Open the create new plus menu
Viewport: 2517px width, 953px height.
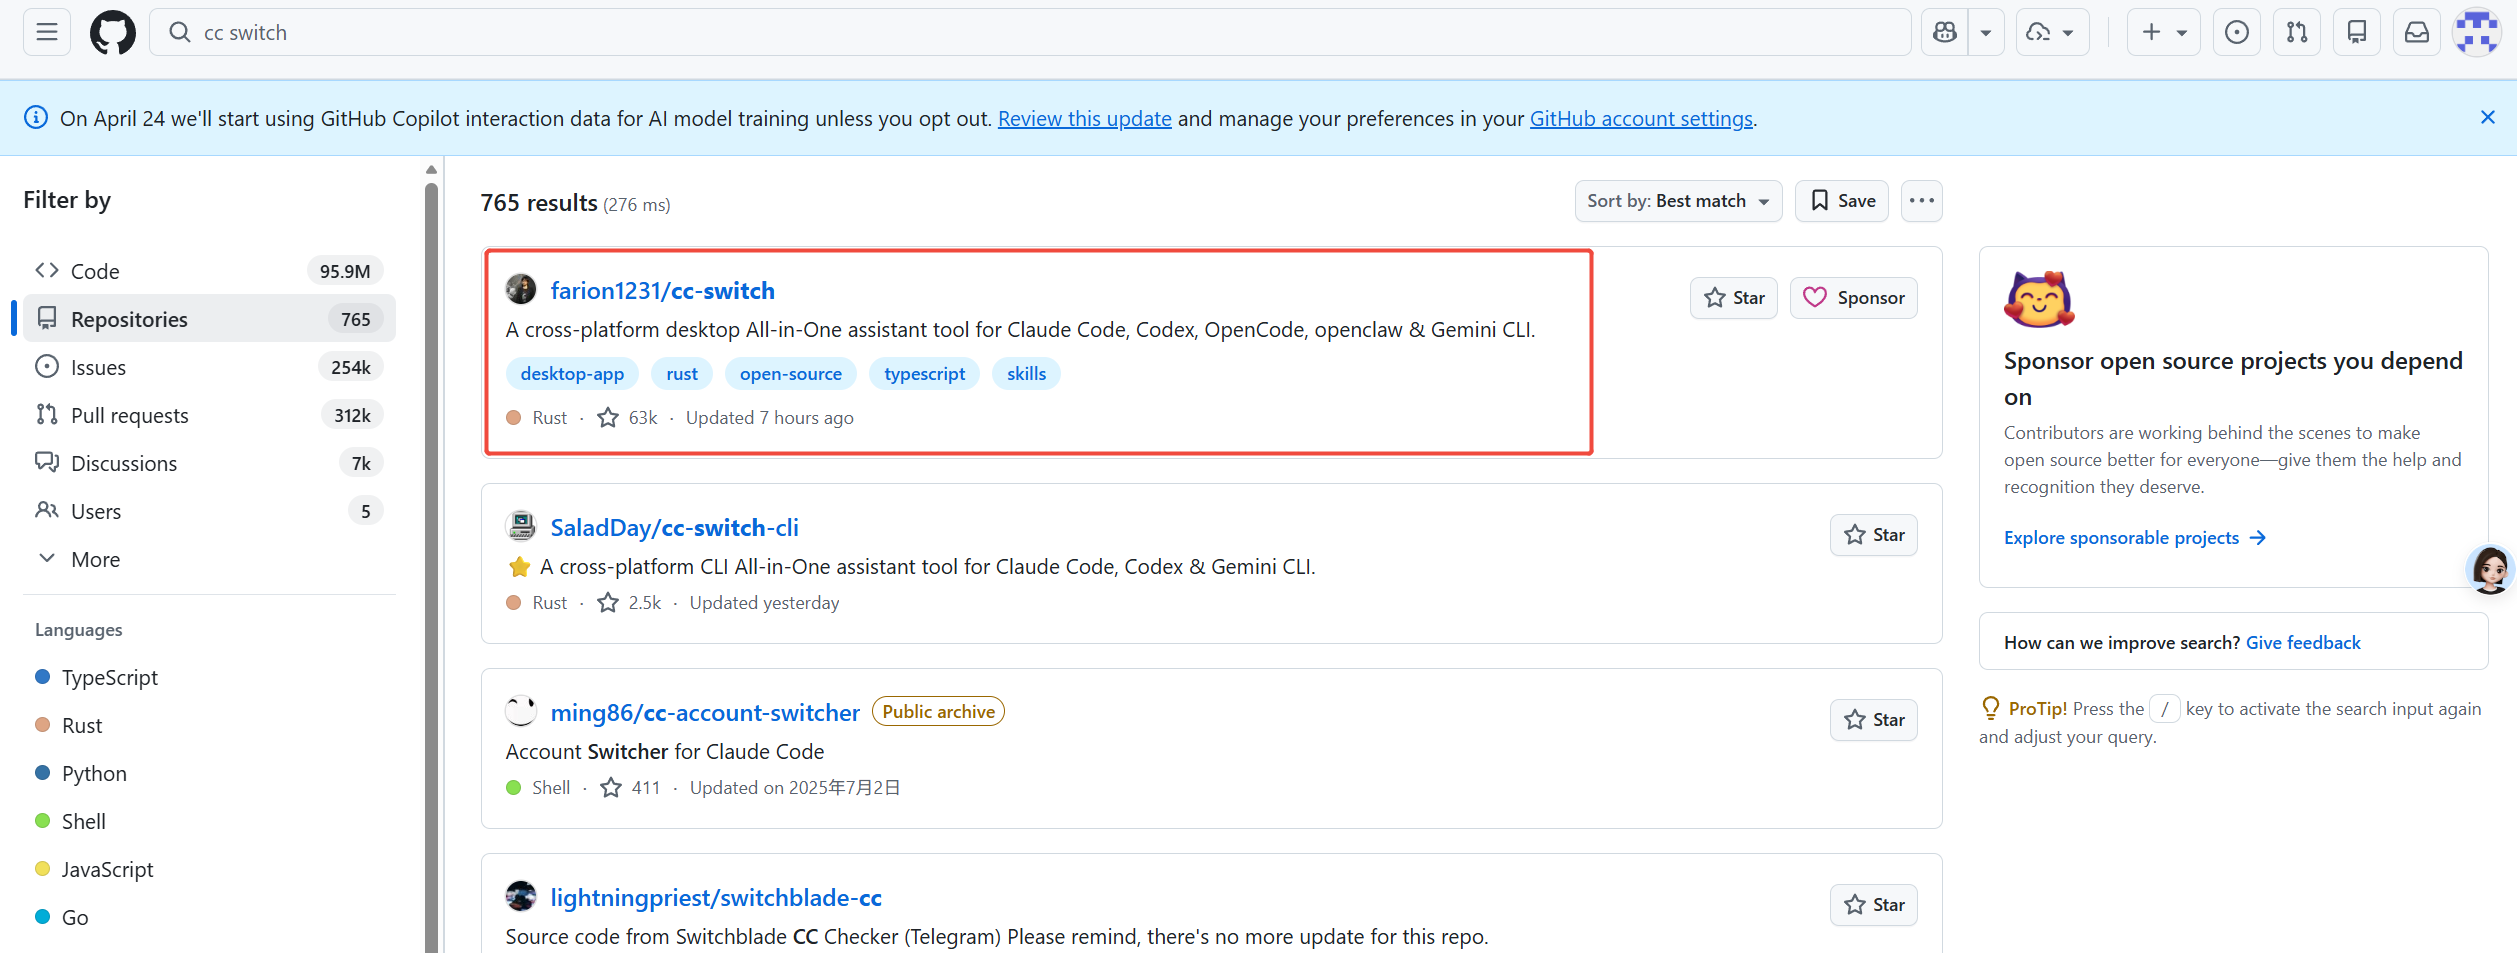[2164, 32]
